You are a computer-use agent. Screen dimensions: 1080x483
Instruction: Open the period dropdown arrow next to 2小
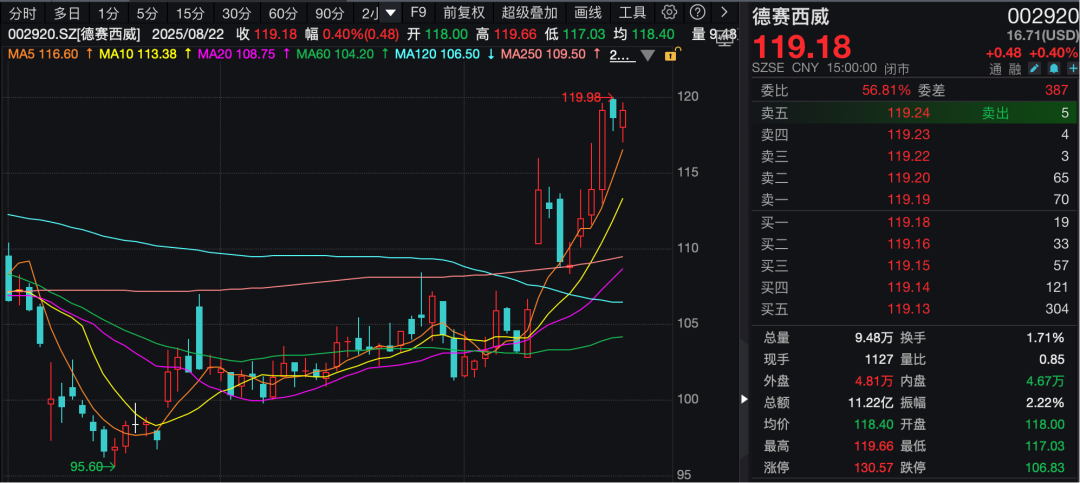pyautogui.click(x=391, y=13)
